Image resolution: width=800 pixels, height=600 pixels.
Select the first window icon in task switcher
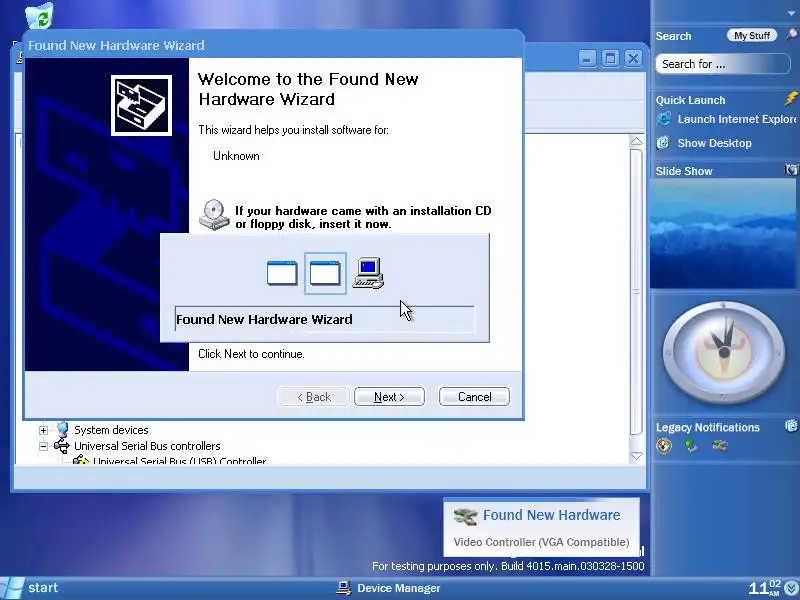coord(282,273)
